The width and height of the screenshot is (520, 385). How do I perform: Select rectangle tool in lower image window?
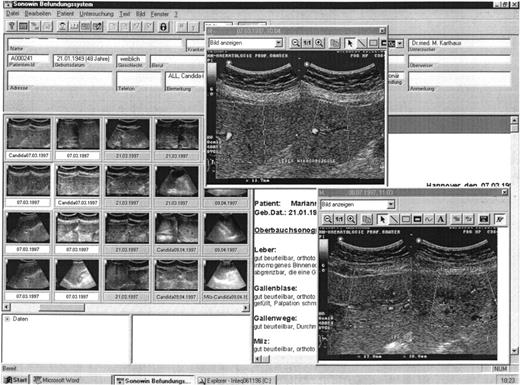click(405, 219)
